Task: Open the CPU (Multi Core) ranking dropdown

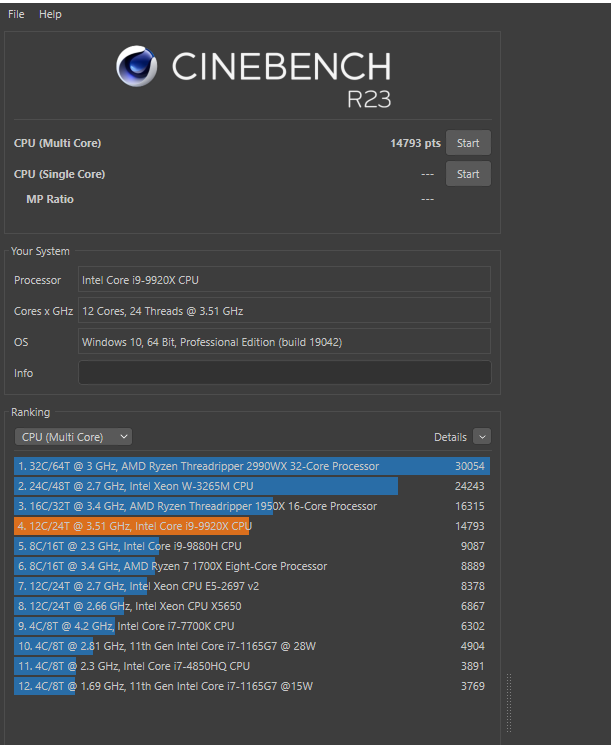Action: pyautogui.click(x=74, y=437)
